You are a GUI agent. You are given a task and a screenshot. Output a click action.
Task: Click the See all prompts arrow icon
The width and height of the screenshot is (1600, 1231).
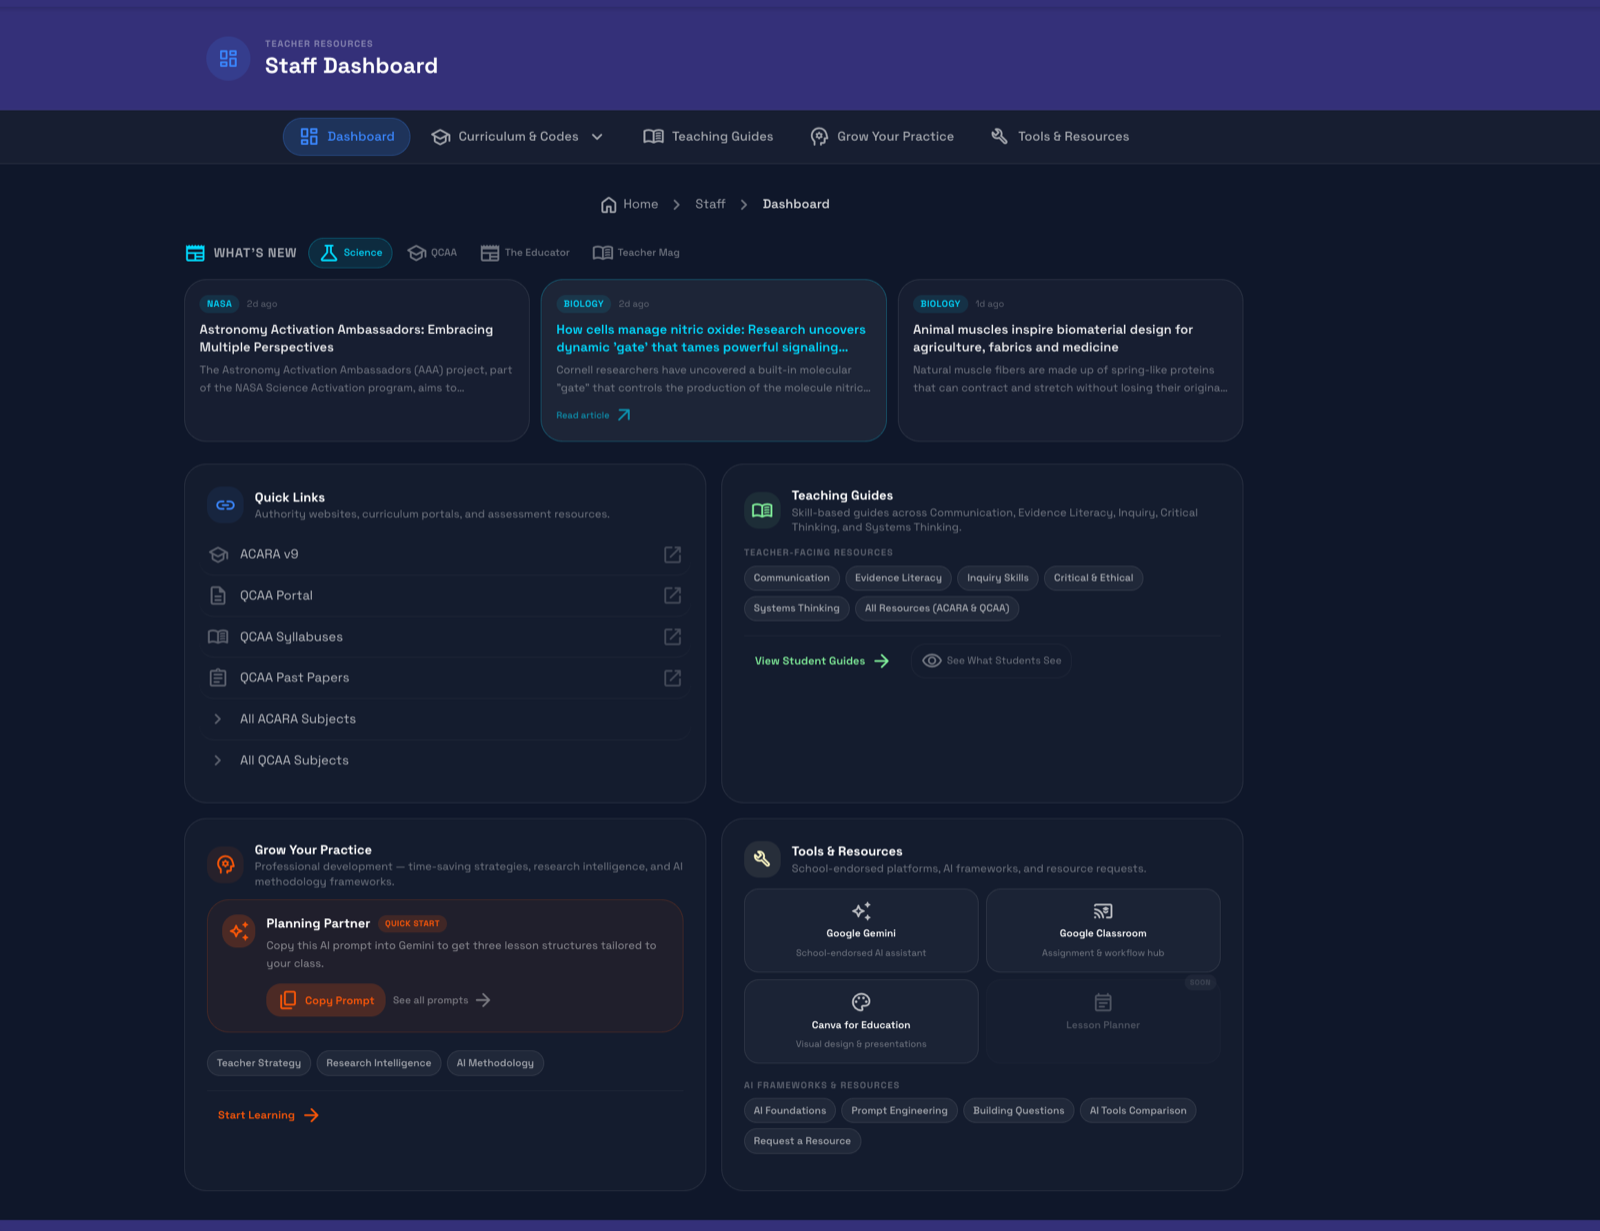click(483, 1000)
